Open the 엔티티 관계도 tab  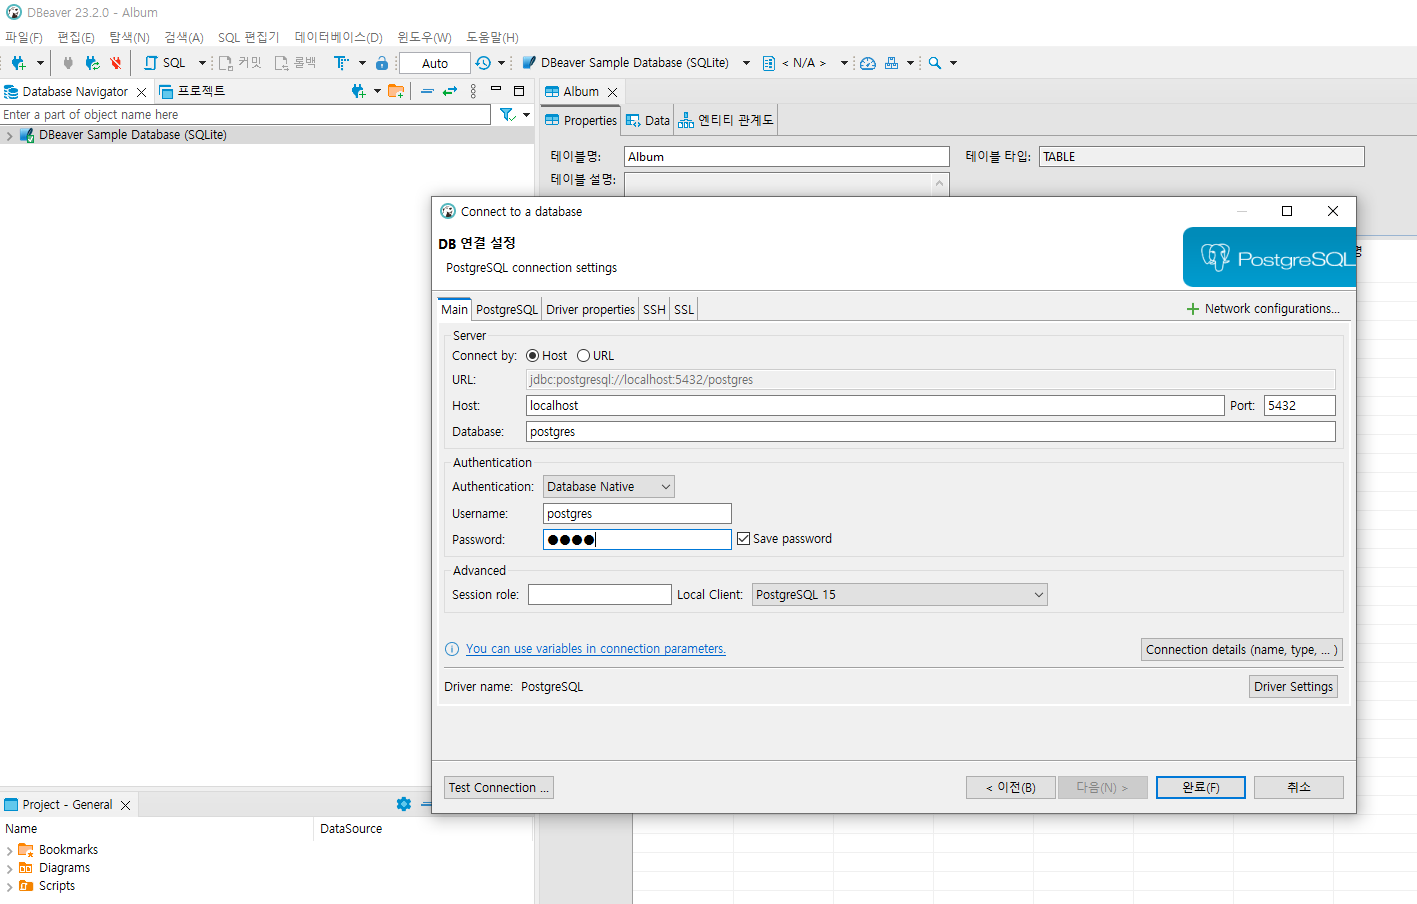725,121
